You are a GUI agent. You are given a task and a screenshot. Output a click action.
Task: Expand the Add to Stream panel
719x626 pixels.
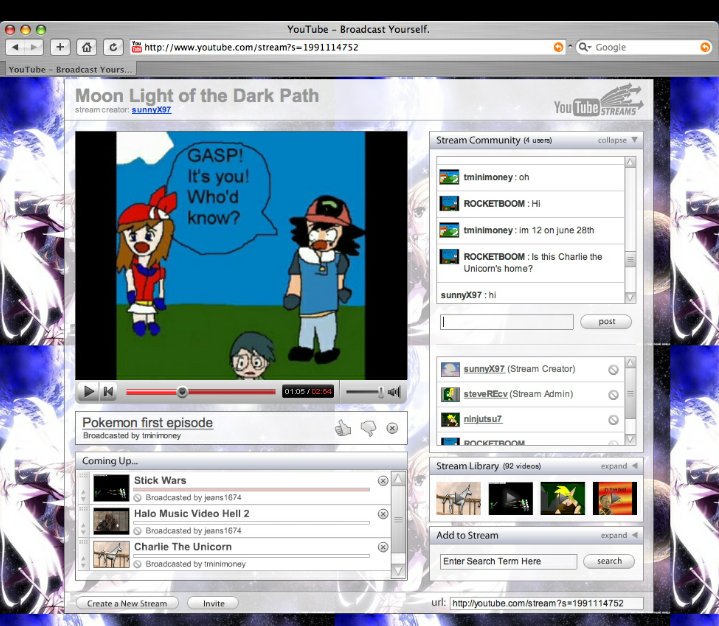(619, 535)
